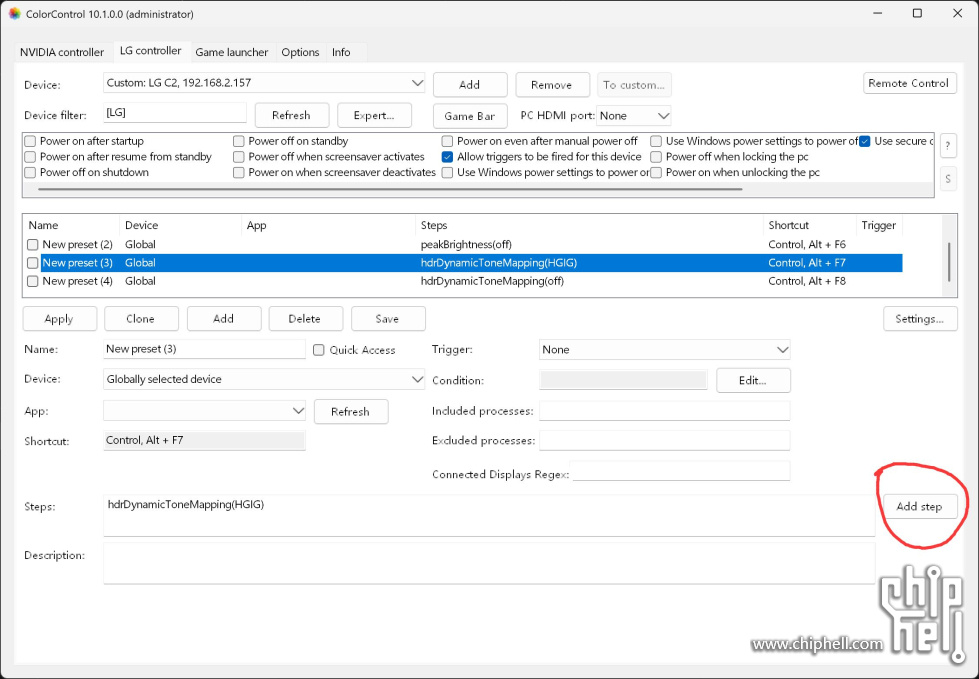
Task: Click the Description text box
Action: coord(489,564)
